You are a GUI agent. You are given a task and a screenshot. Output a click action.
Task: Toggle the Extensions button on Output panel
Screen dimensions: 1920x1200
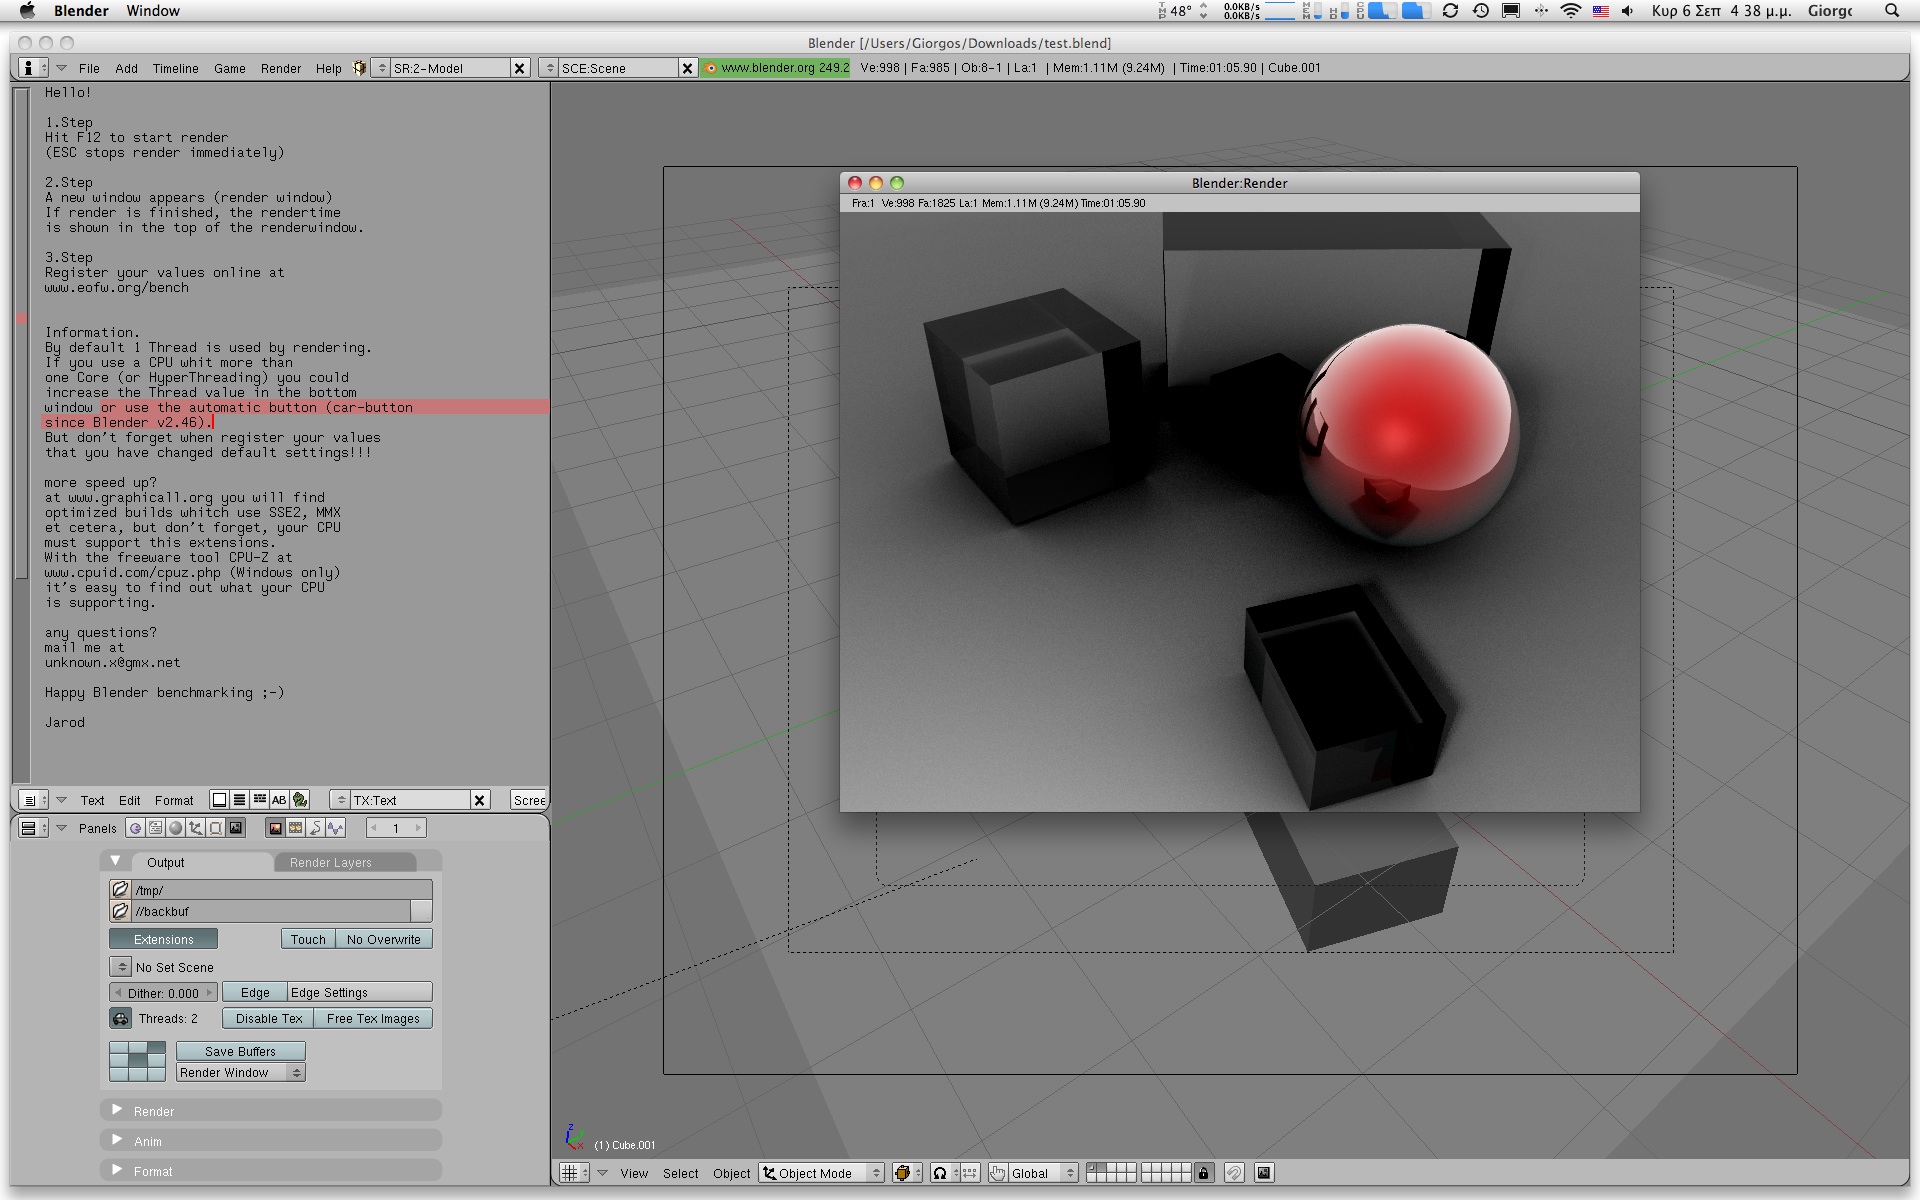tap(164, 939)
